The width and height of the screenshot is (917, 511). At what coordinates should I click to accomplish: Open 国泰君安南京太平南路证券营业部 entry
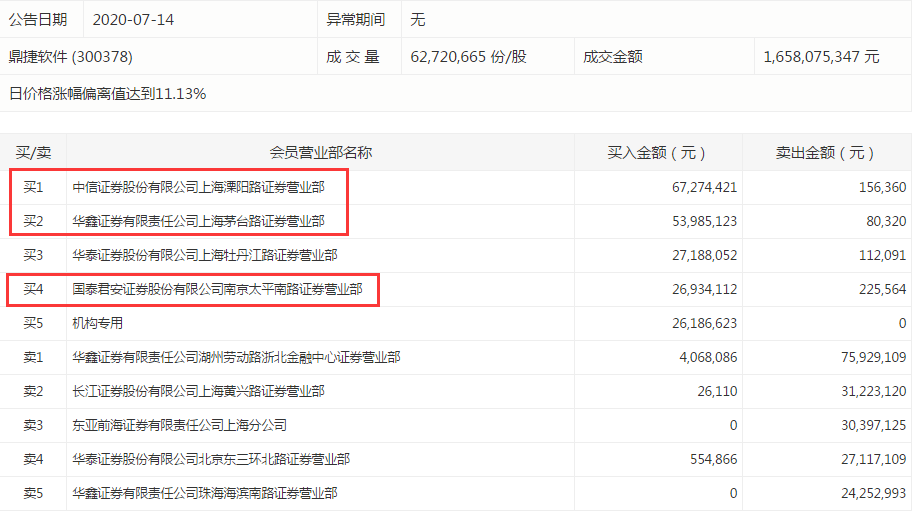coord(217,290)
